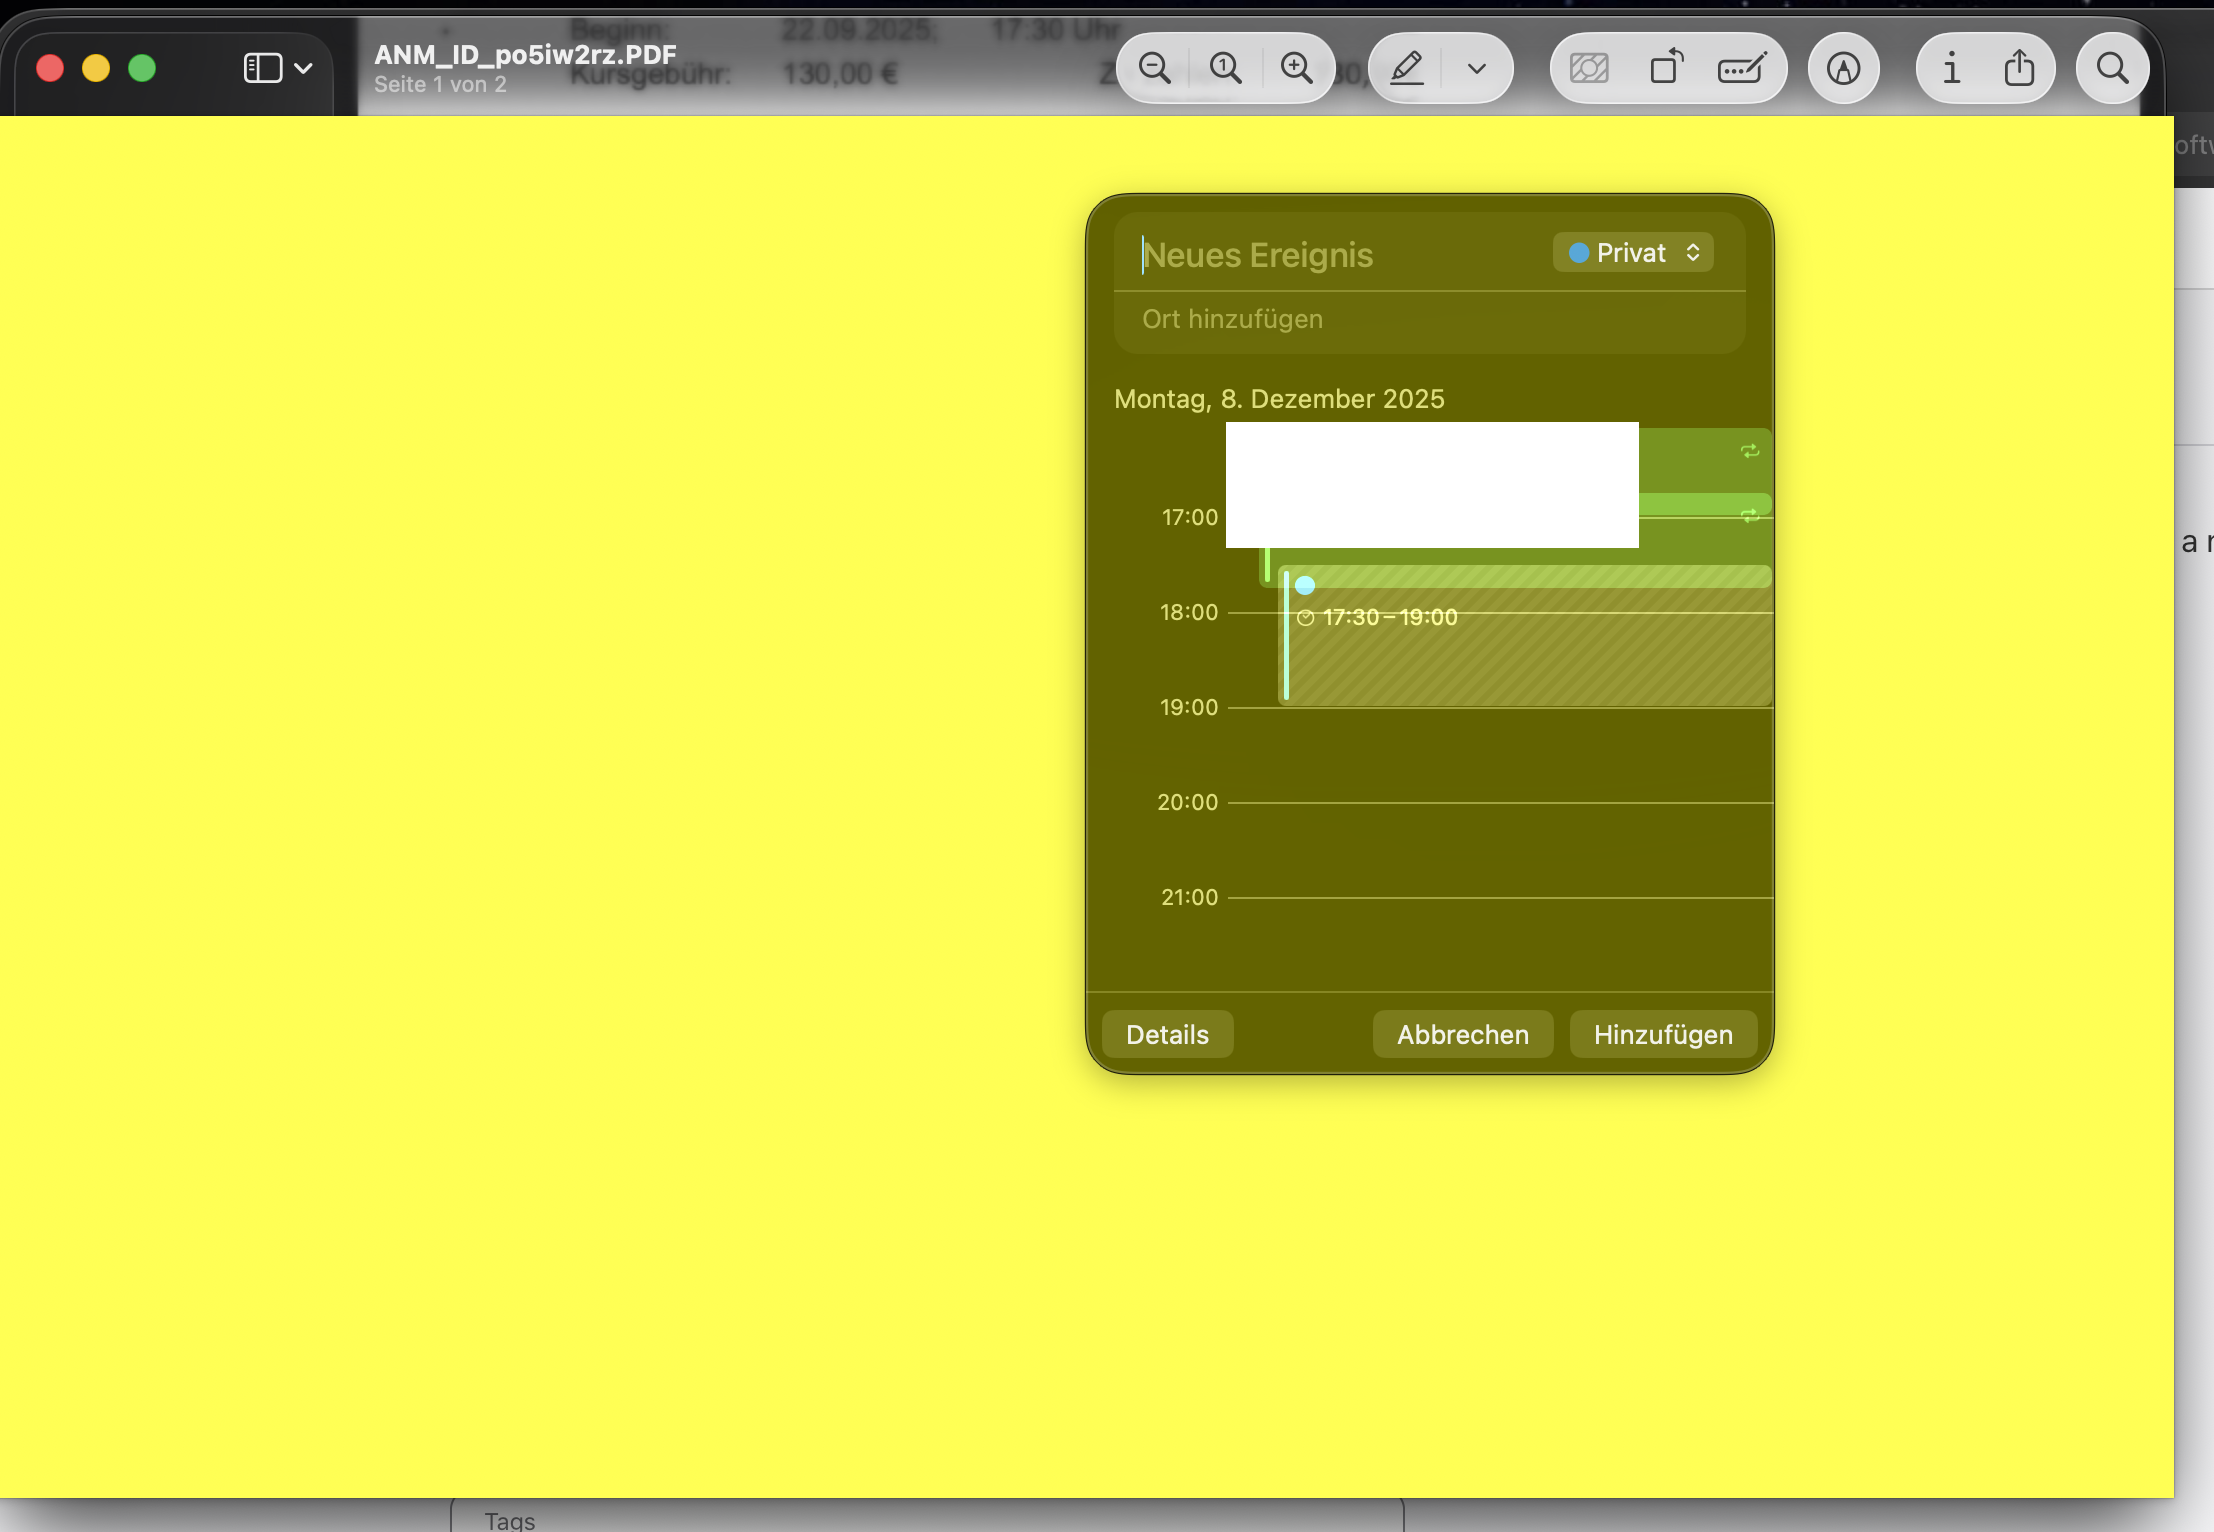Image resolution: width=2214 pixels, height=1532 pixels.
Task: Click the 20:00 time label
Action: pos(1188,802)
